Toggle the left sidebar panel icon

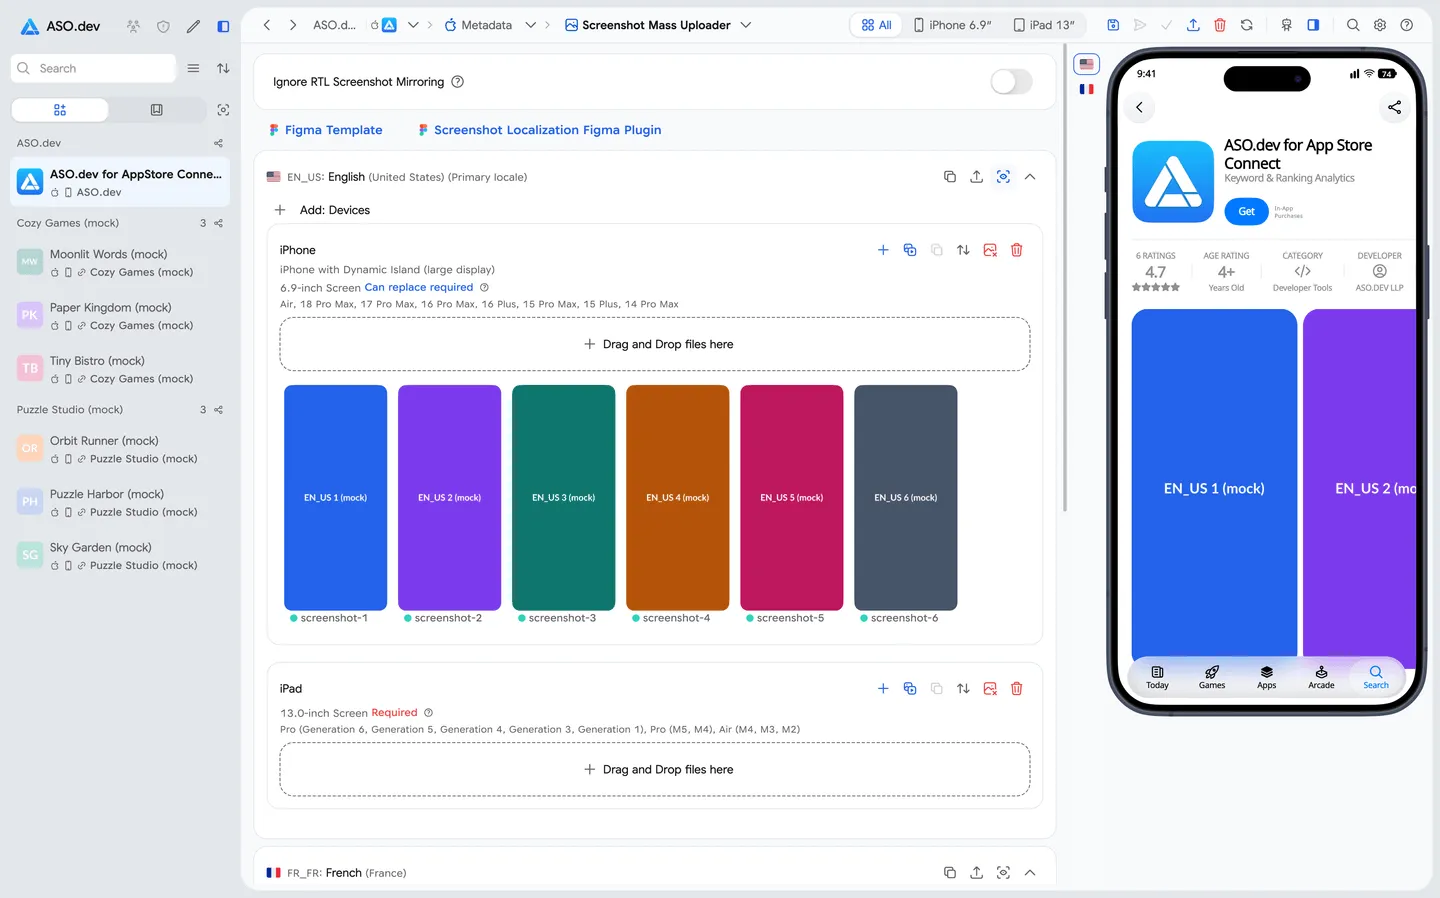(223, 26)
